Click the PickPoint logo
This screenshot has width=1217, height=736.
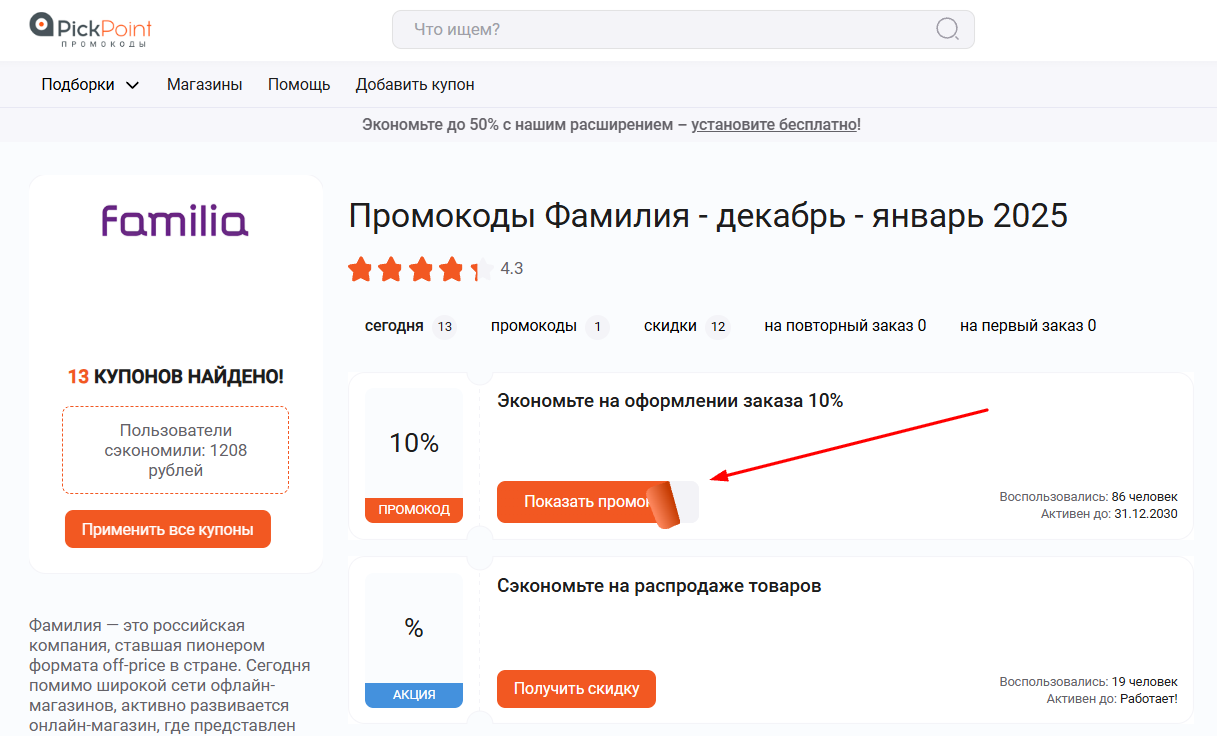(x=88, y=29)
